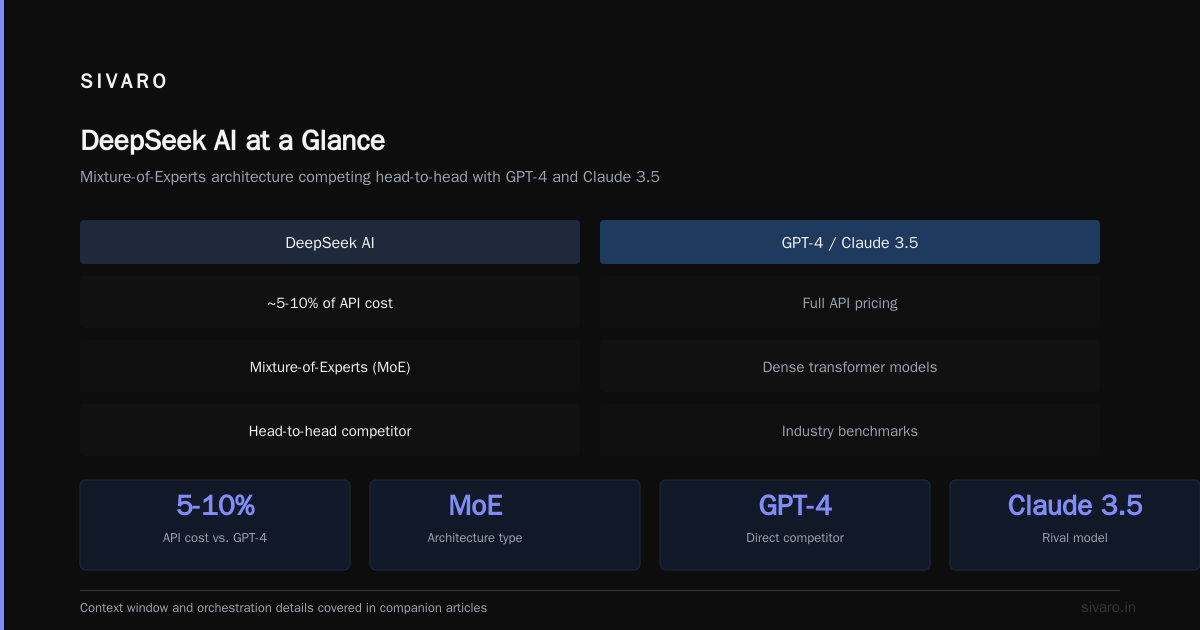This screenshot has height=630, width=1200.
Task: Click the large GPT-4 stat value
Action: point(795,505)
